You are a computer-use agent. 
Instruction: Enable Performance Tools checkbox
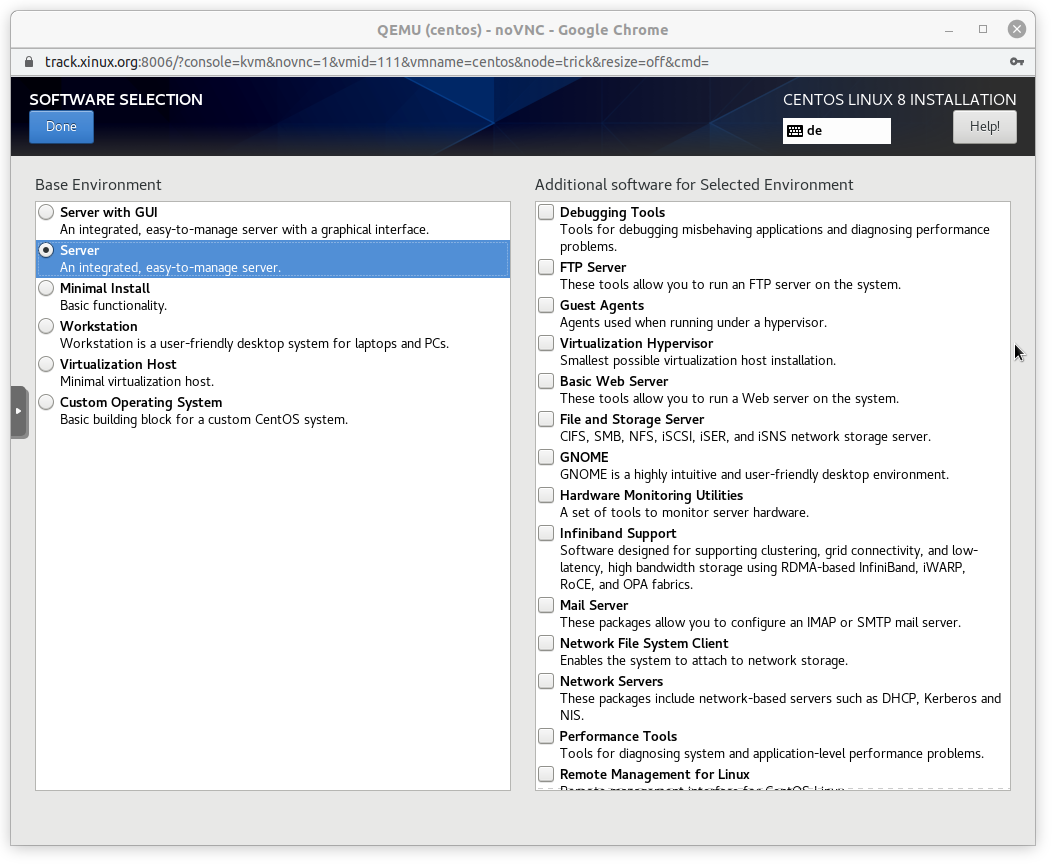(546, 737)
